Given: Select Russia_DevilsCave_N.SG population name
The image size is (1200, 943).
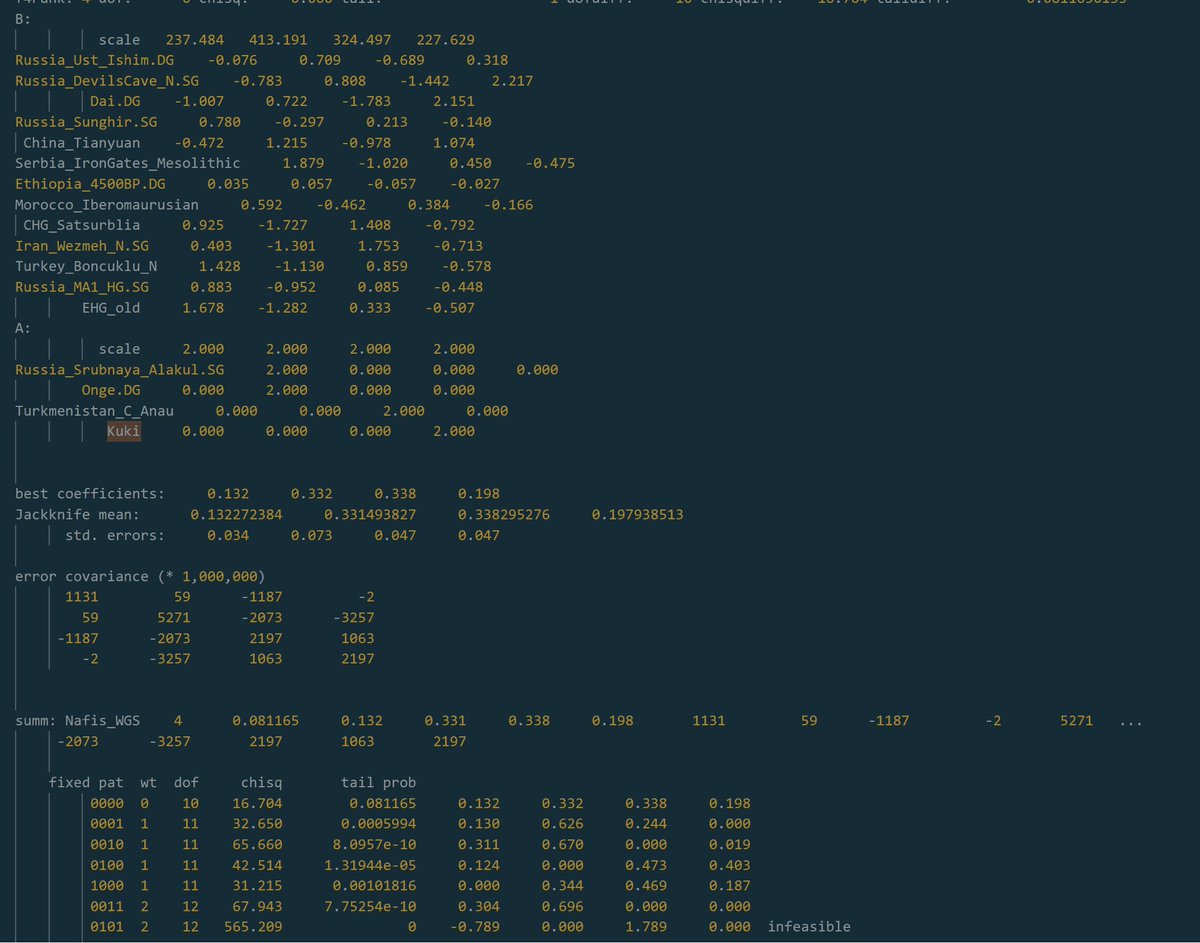Looking at the screenshot, I should pyautogui.click(x=107, y=80).
